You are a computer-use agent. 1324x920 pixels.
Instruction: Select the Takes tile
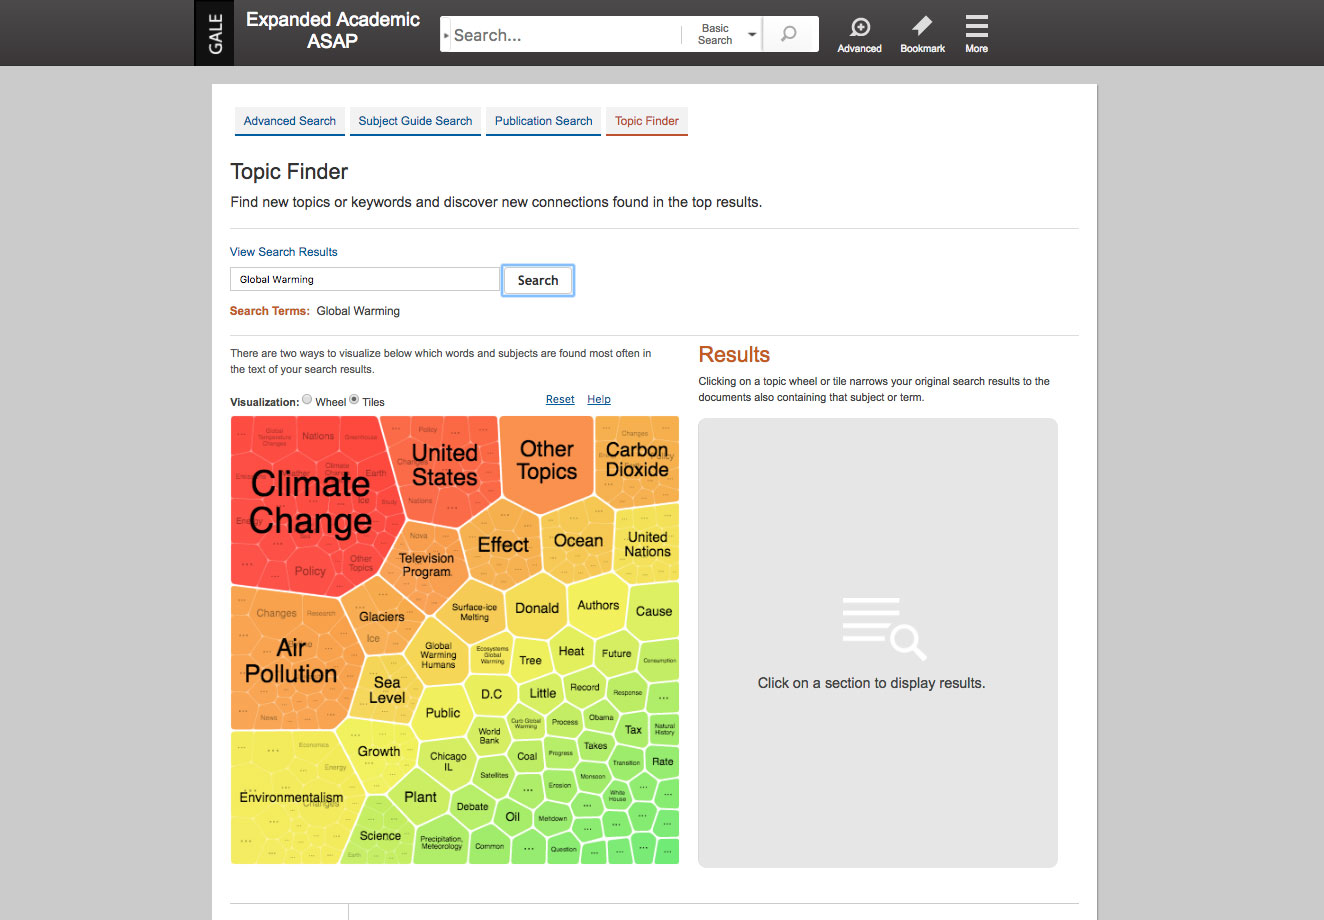click(x=595, y=746)
